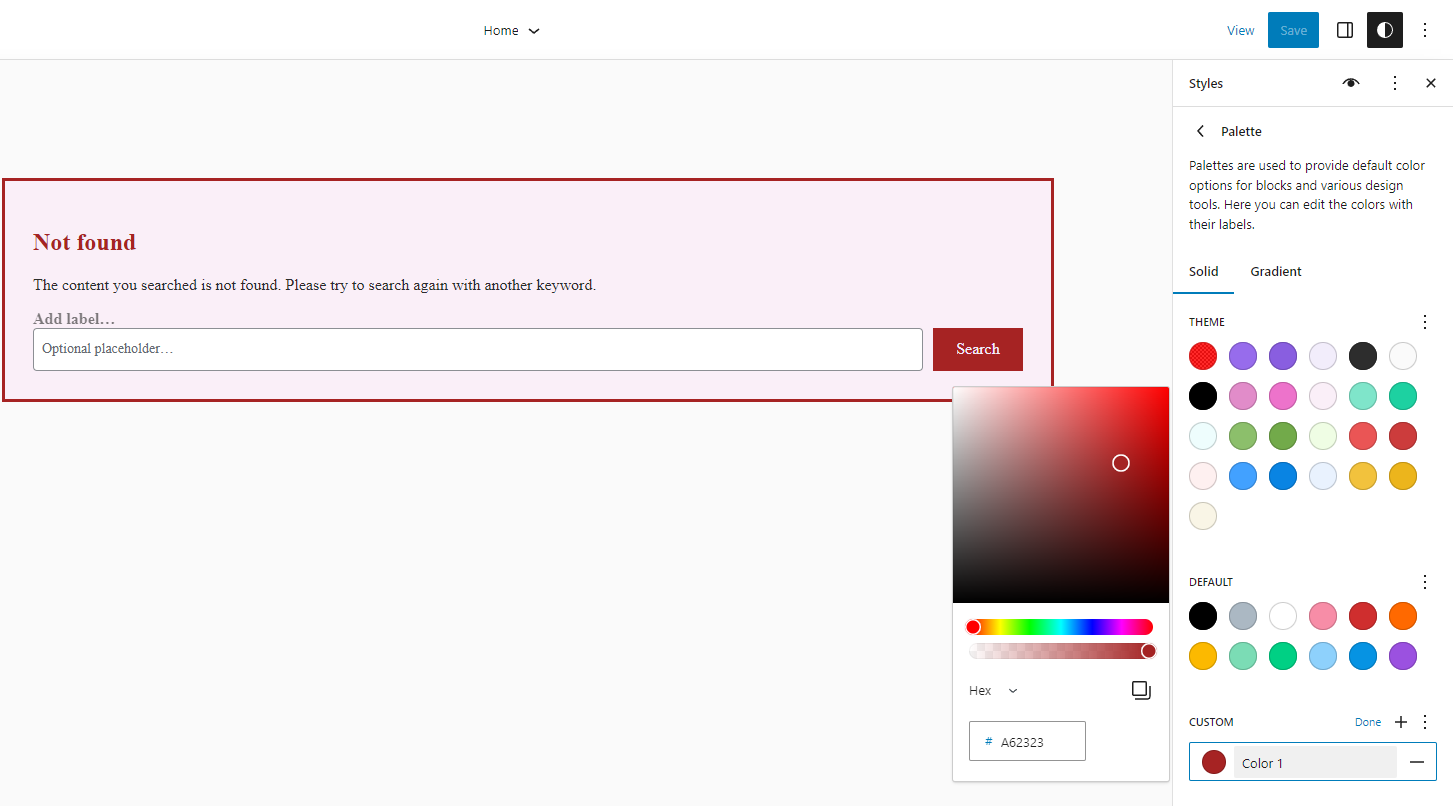The image size is (1453, 806).
Task: Toggle the Styles dark-mode icon button
Action: click(1384, 30)
